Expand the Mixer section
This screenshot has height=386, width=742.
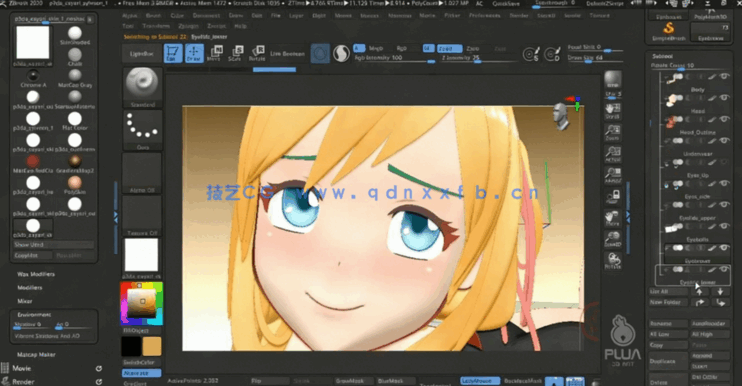point(25,301)
